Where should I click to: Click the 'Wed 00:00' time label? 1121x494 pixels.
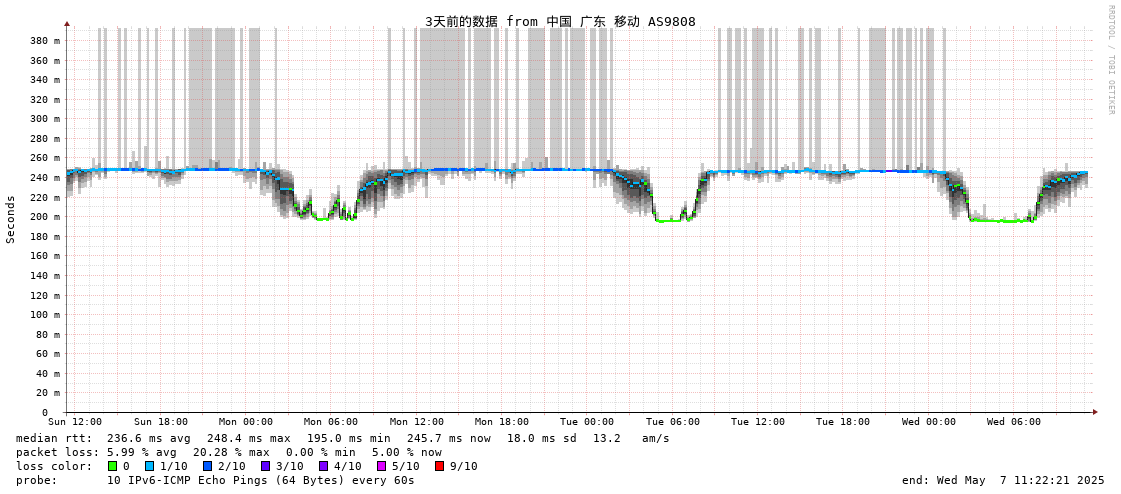(x=929, y=422)
